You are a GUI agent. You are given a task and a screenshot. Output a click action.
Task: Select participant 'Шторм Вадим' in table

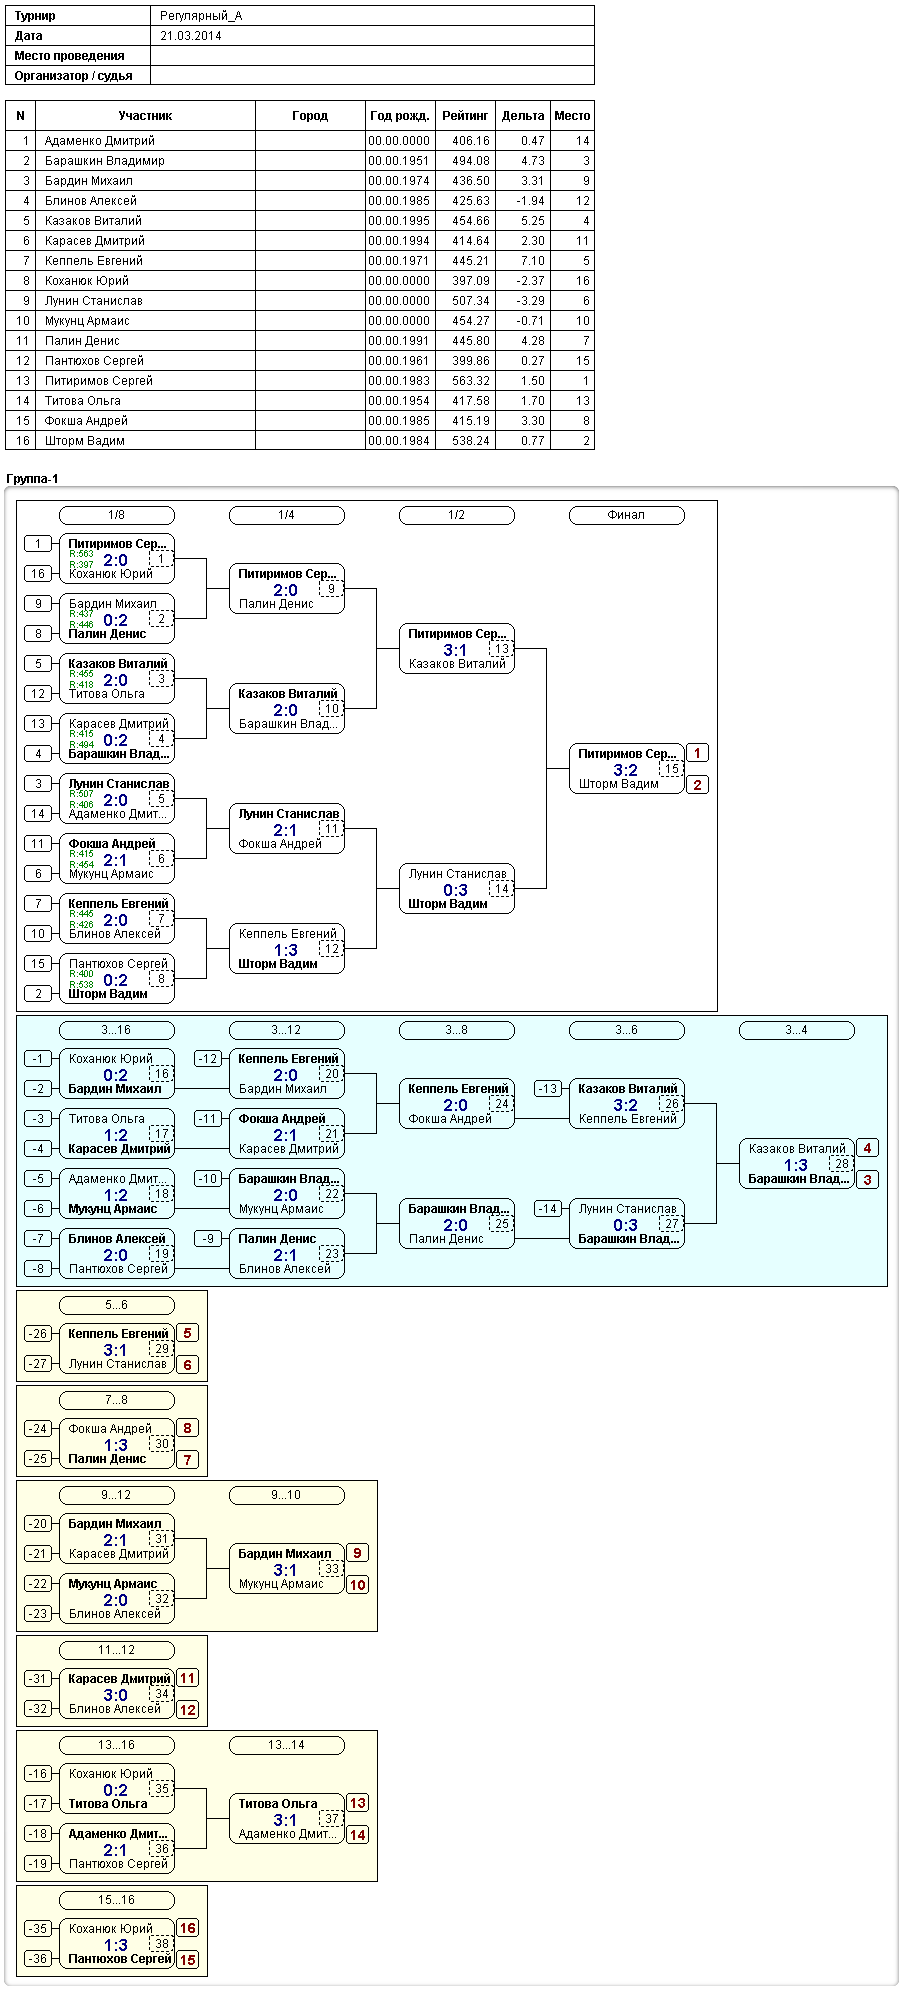coord(85,441)
